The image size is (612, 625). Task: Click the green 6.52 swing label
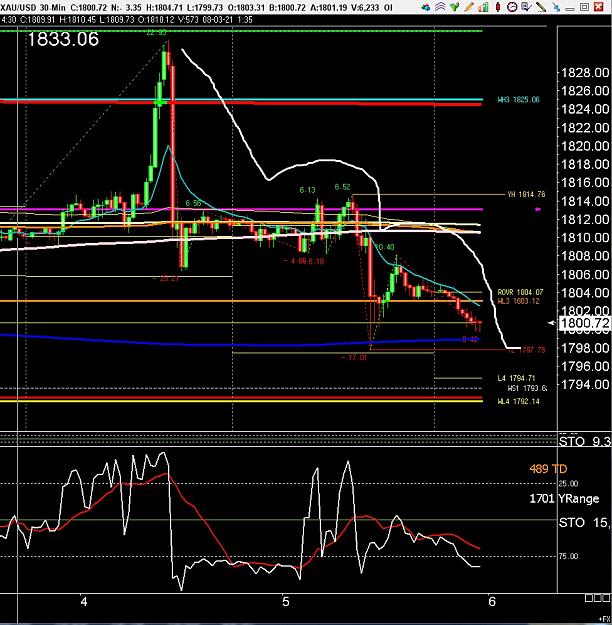[342, 187]
